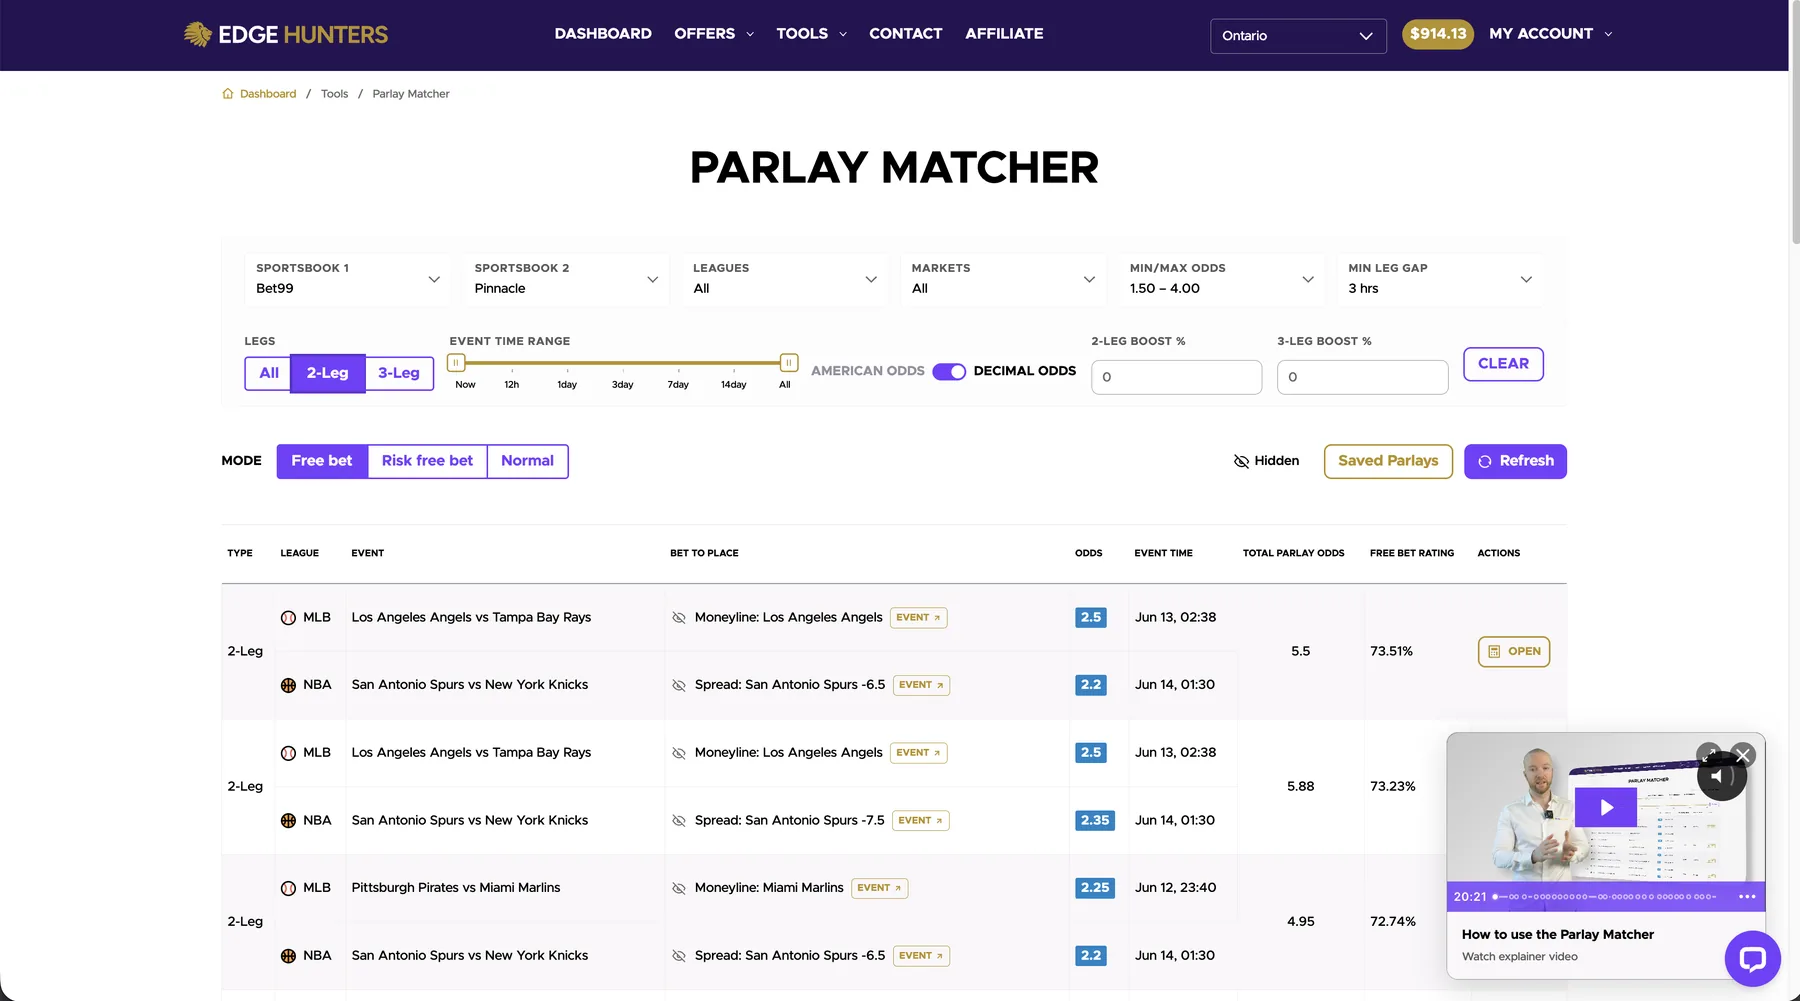Click the Refresh button

coord(1515,461)
